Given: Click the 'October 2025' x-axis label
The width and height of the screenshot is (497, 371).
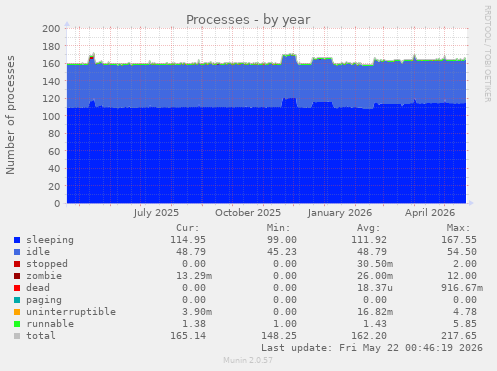Looking at the screenshot, I should tap(248, 213).
